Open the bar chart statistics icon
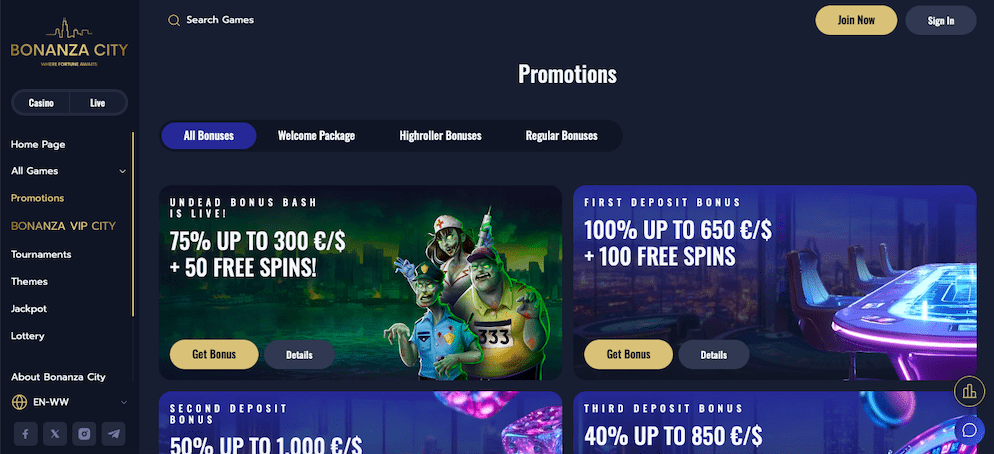The width and height of the screenshot is (994, 454). coord(969,391)
